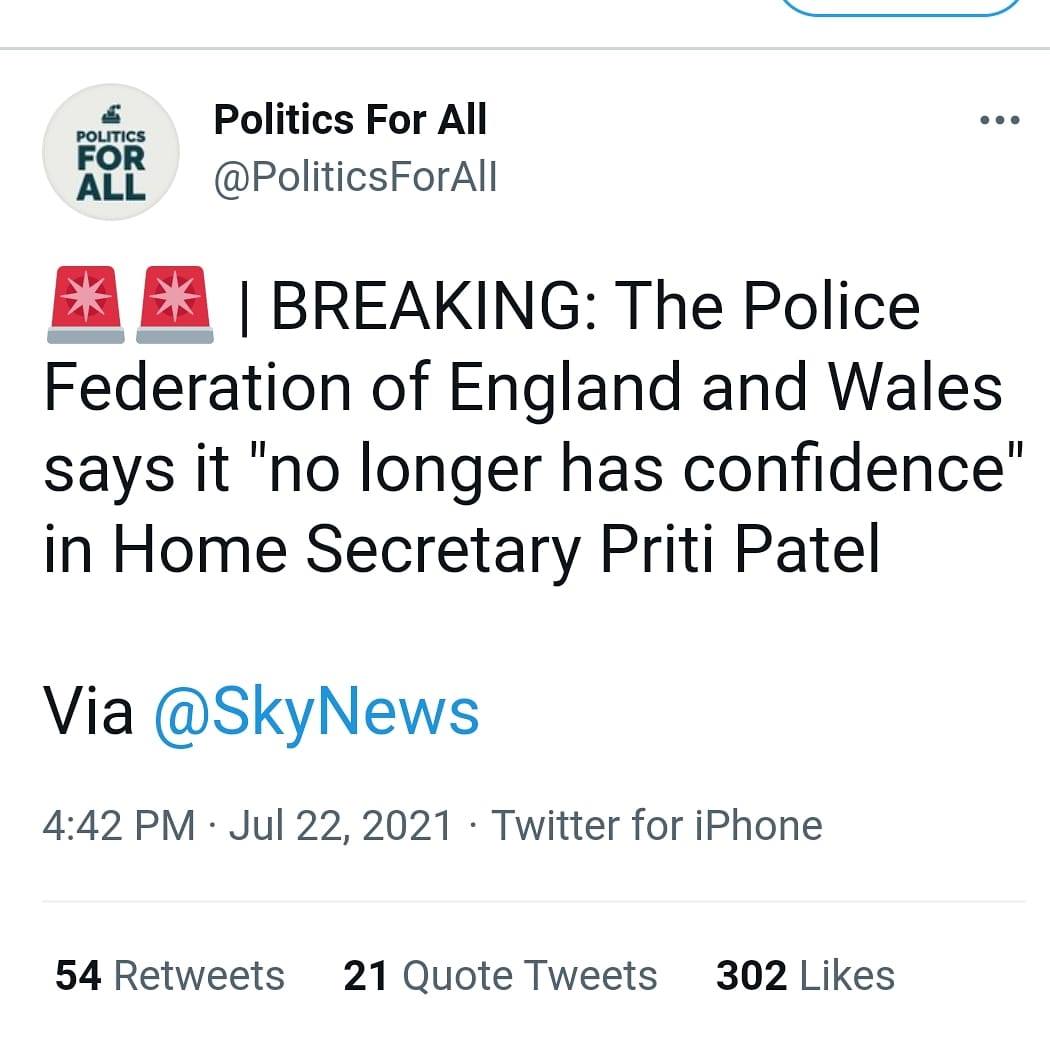Open the 21 Quote Tweets list
This screenshot has height=1050, width=1050.
click(500, 975)
